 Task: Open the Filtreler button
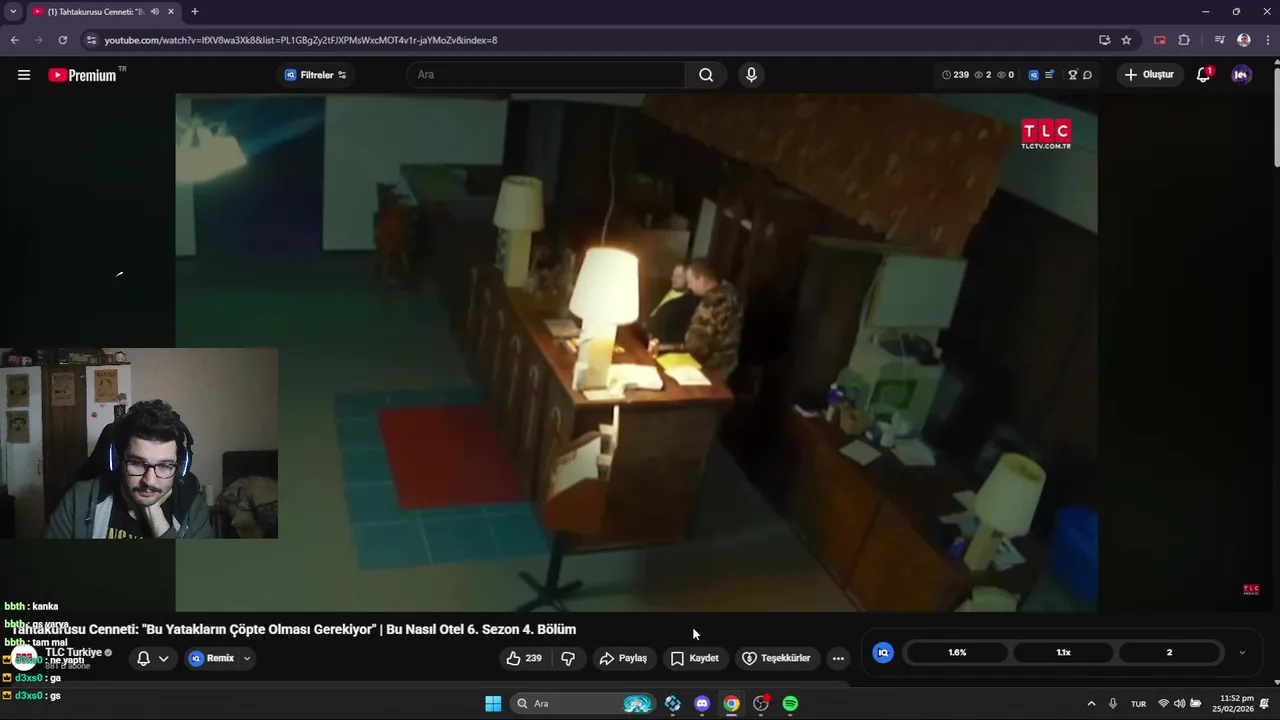[316, 75]
